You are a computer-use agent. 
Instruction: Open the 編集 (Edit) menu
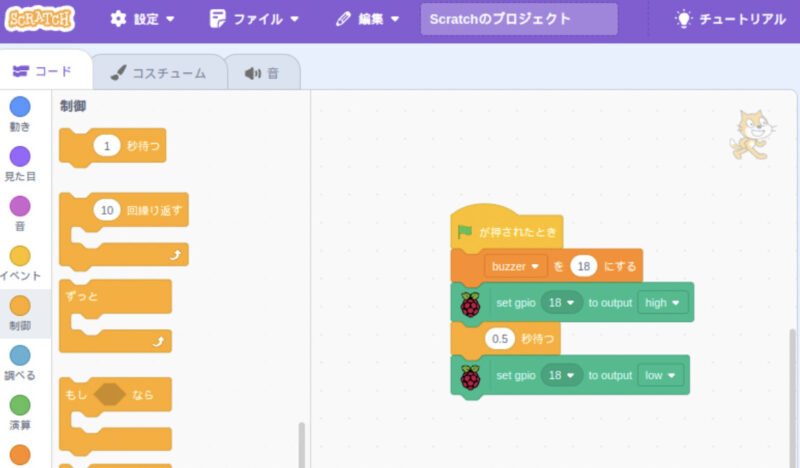pyautogui.click(x=367, y=19)
